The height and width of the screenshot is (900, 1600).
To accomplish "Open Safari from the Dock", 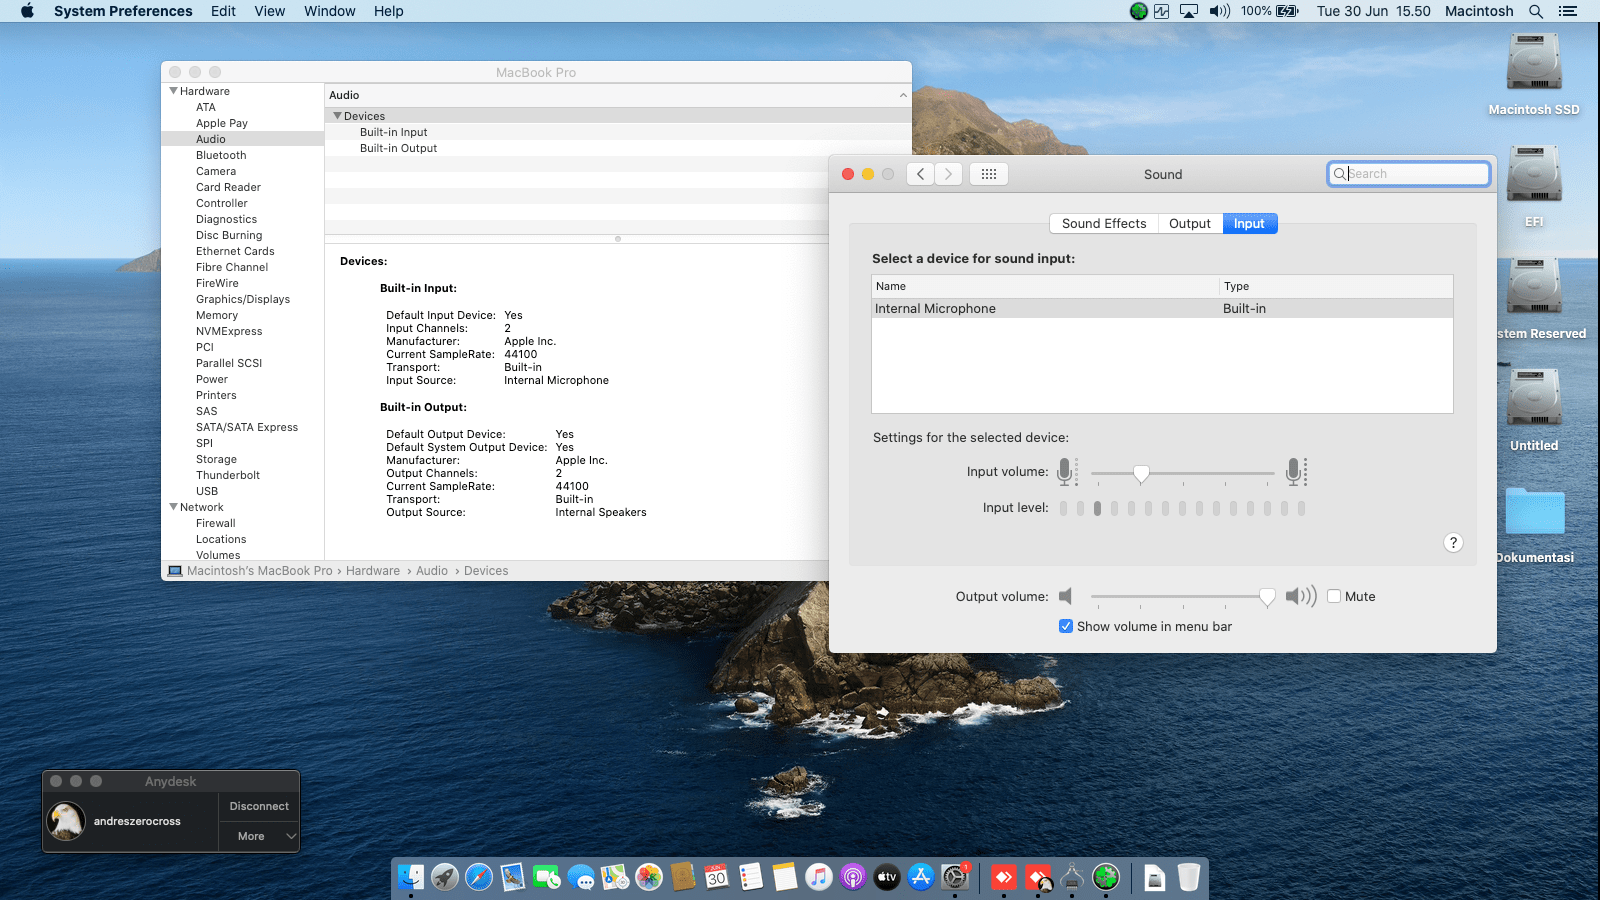I will 479,878.
